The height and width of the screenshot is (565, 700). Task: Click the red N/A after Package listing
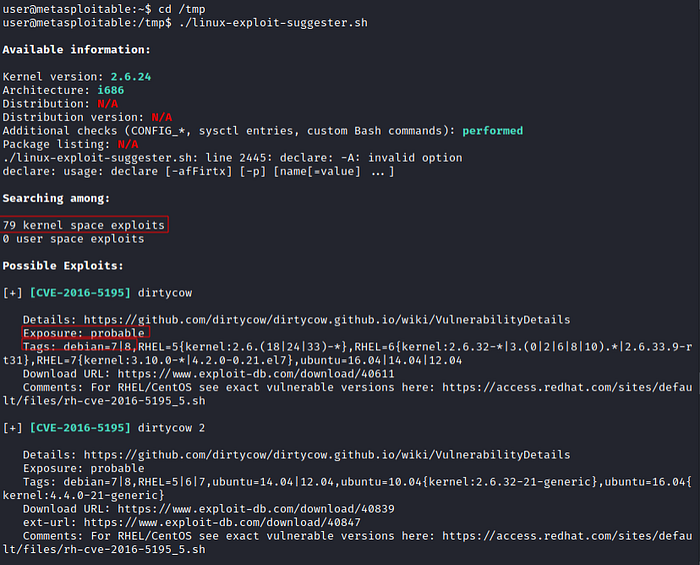[128, 144]
